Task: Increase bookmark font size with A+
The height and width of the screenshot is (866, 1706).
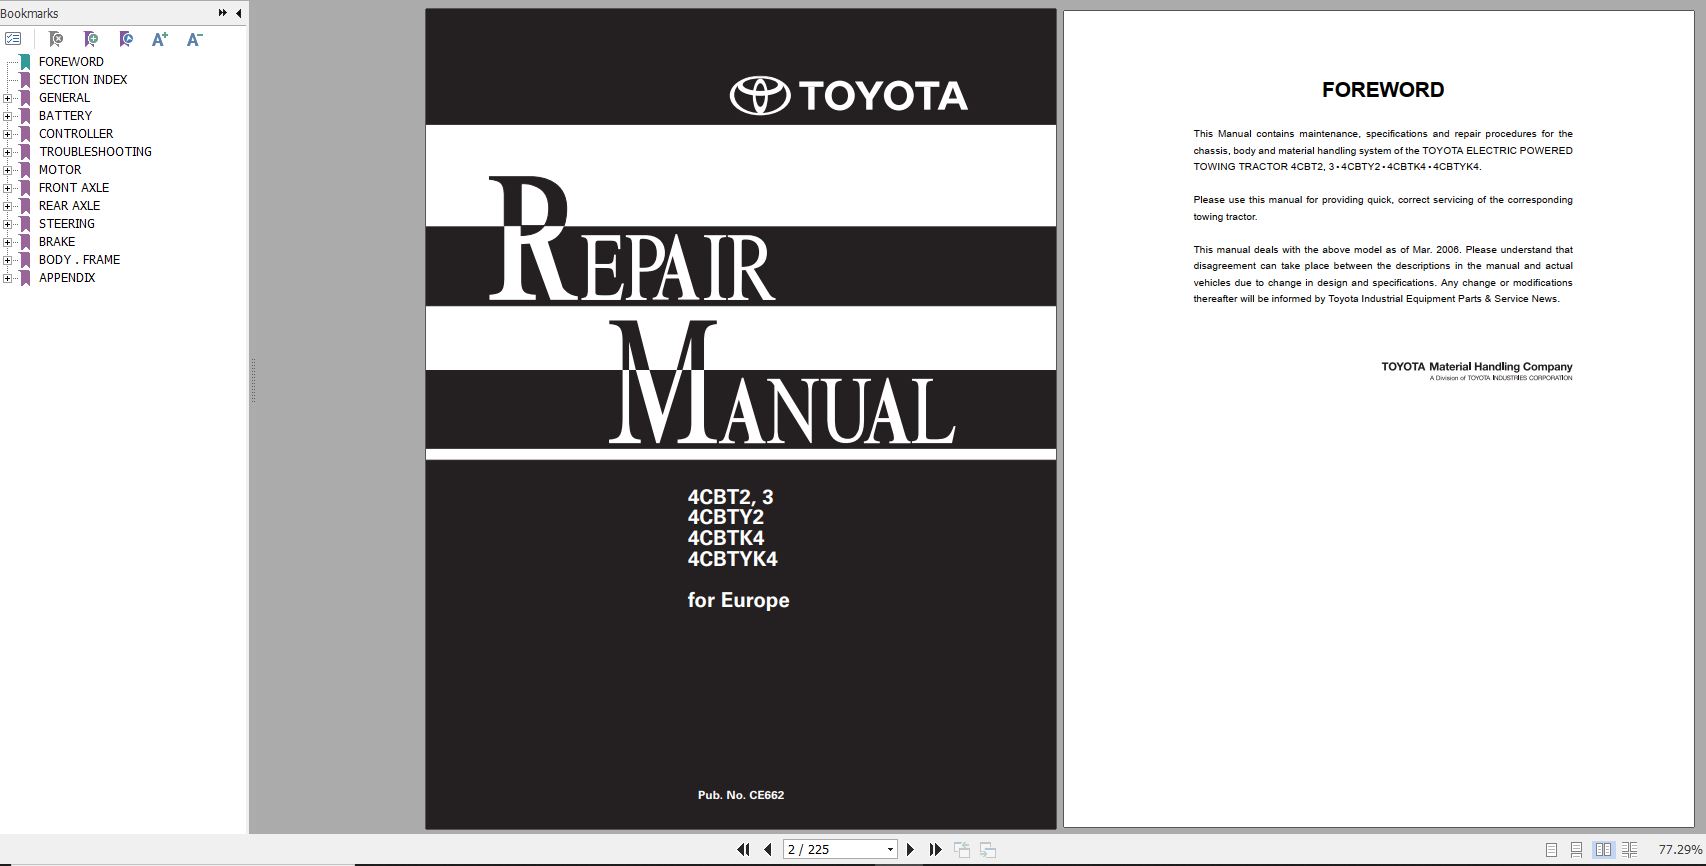Action: [x=160, y=39]
